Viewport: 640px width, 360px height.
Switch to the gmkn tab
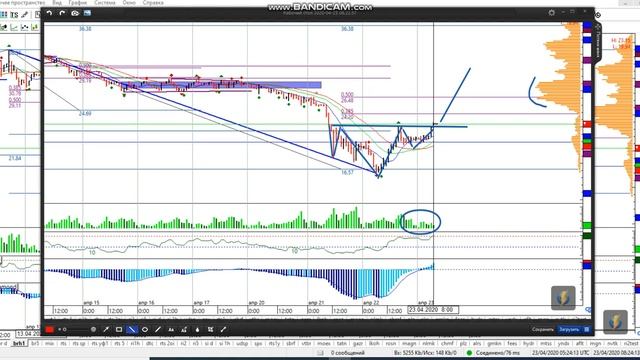(x=494, y=344)
